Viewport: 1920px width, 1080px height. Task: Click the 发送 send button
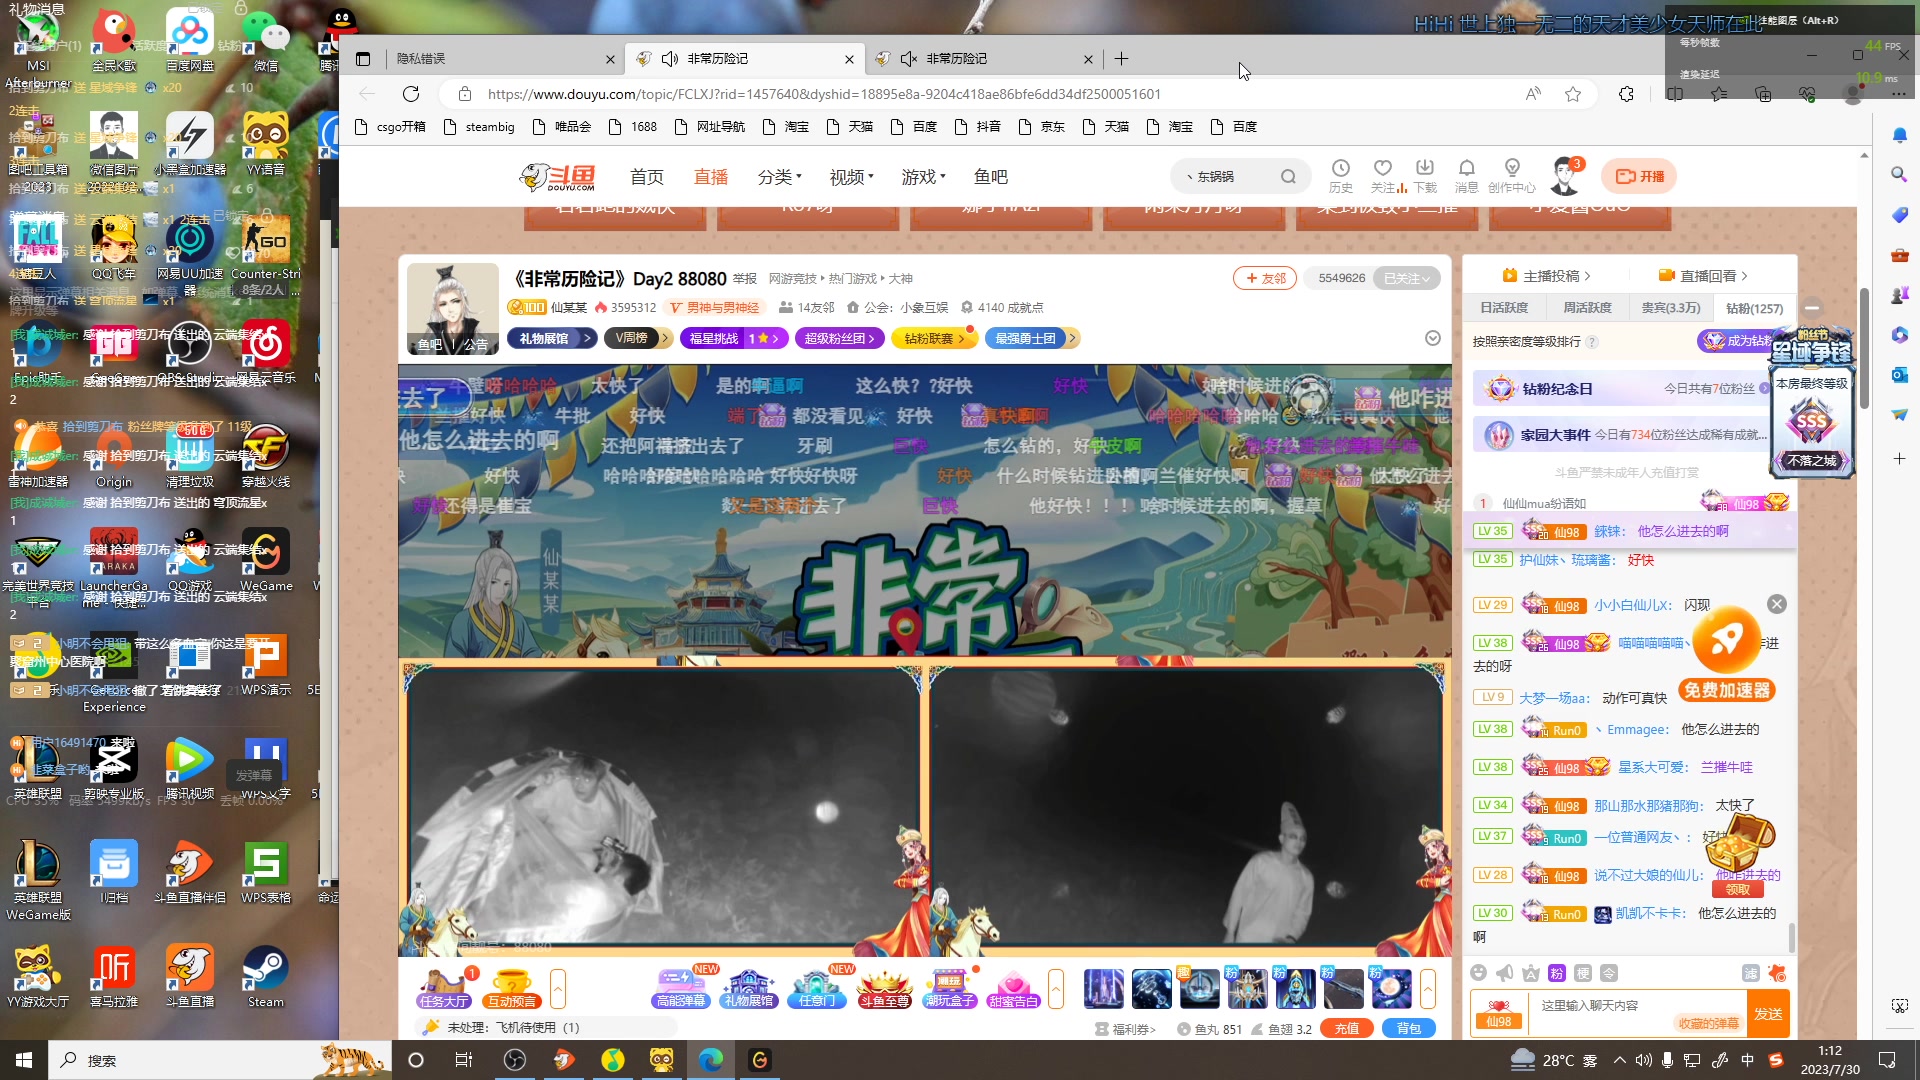[x=1768, y=1013]
